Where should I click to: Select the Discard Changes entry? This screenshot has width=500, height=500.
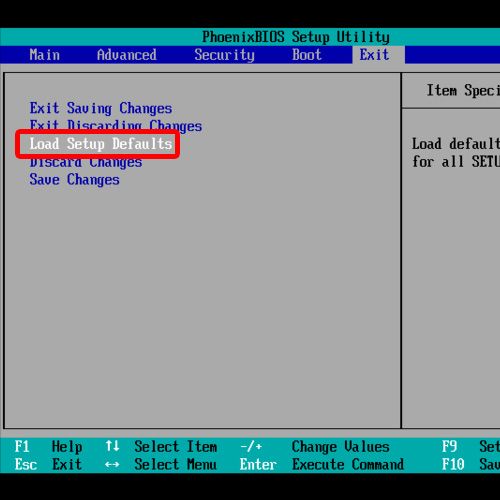tap(86, 162)
